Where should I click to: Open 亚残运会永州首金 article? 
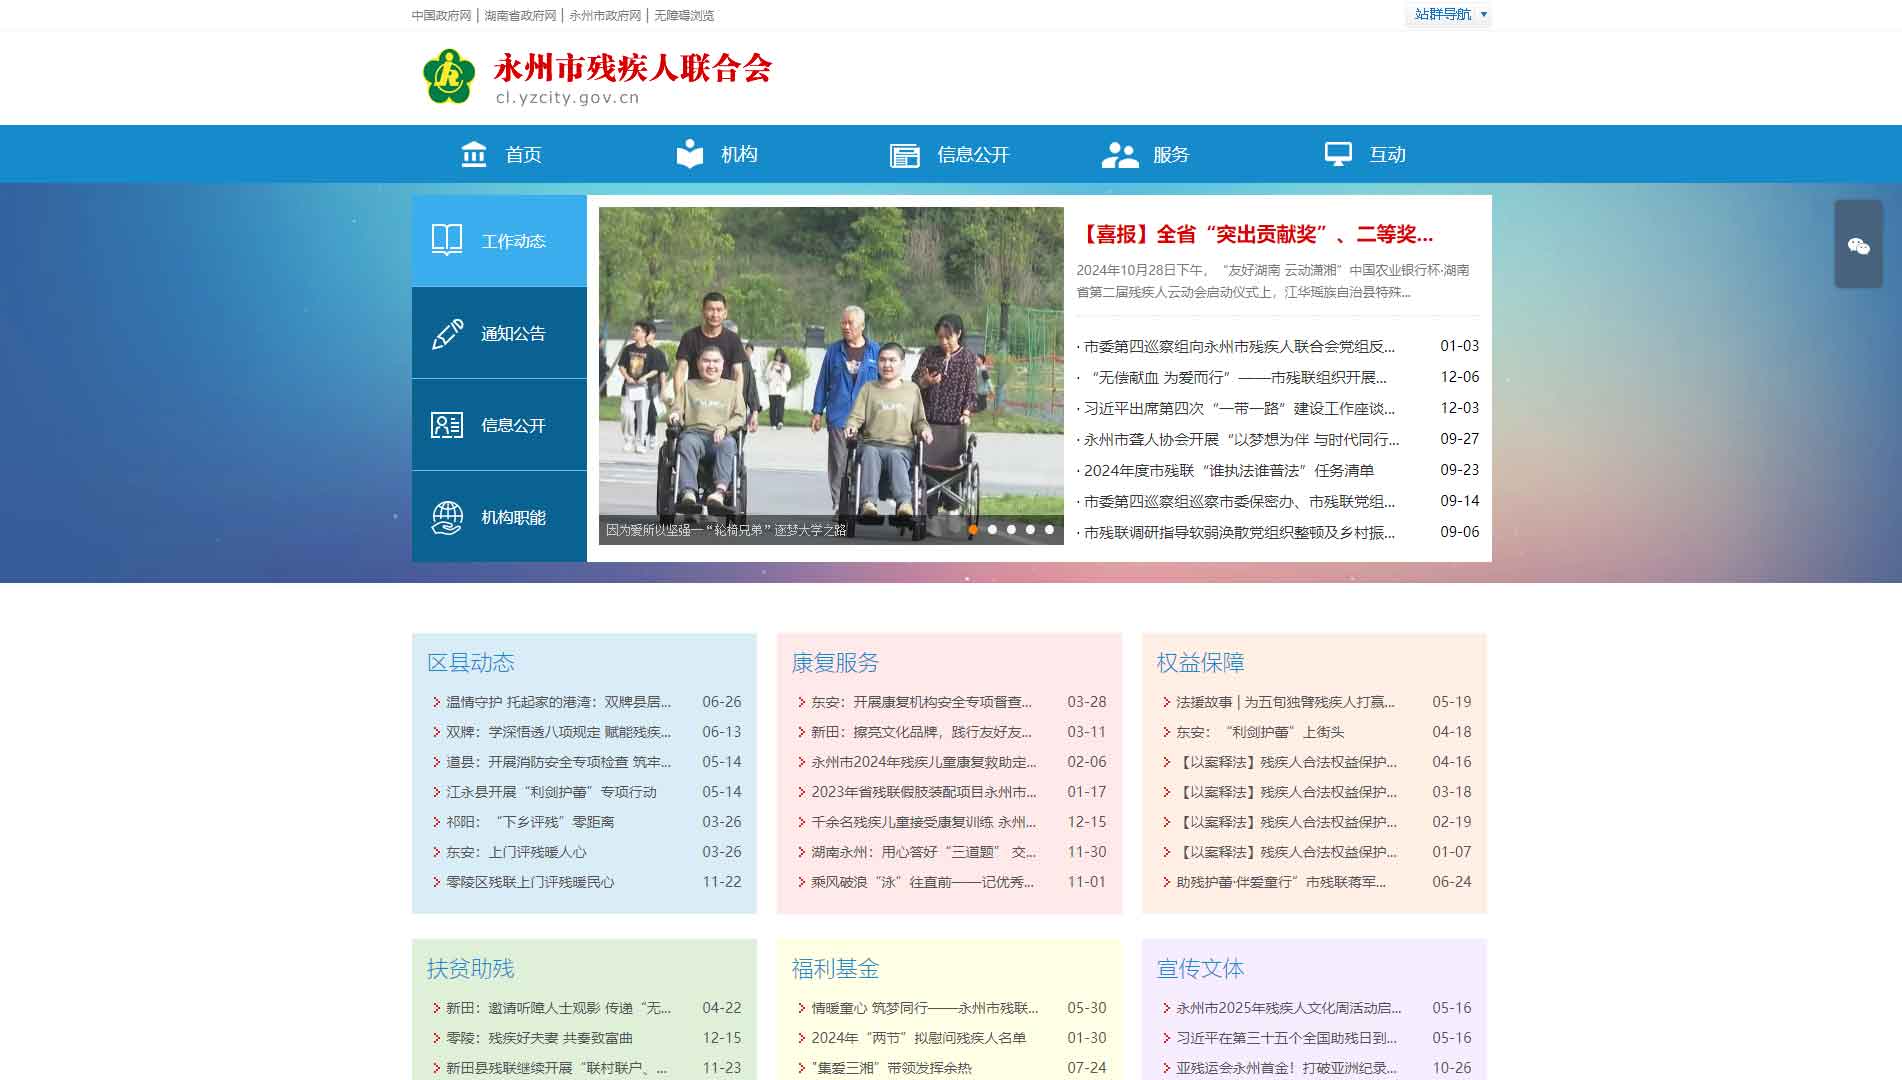coord(1286,1068)
